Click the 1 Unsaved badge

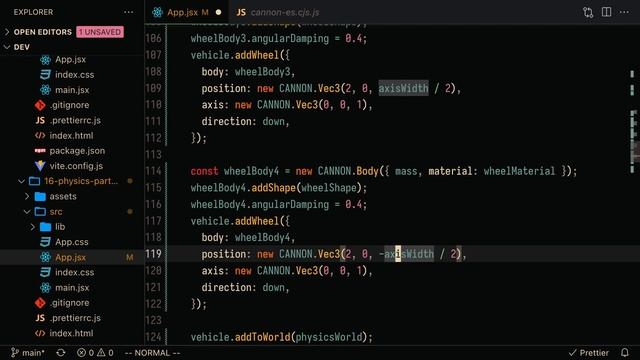tap(100, 32)
